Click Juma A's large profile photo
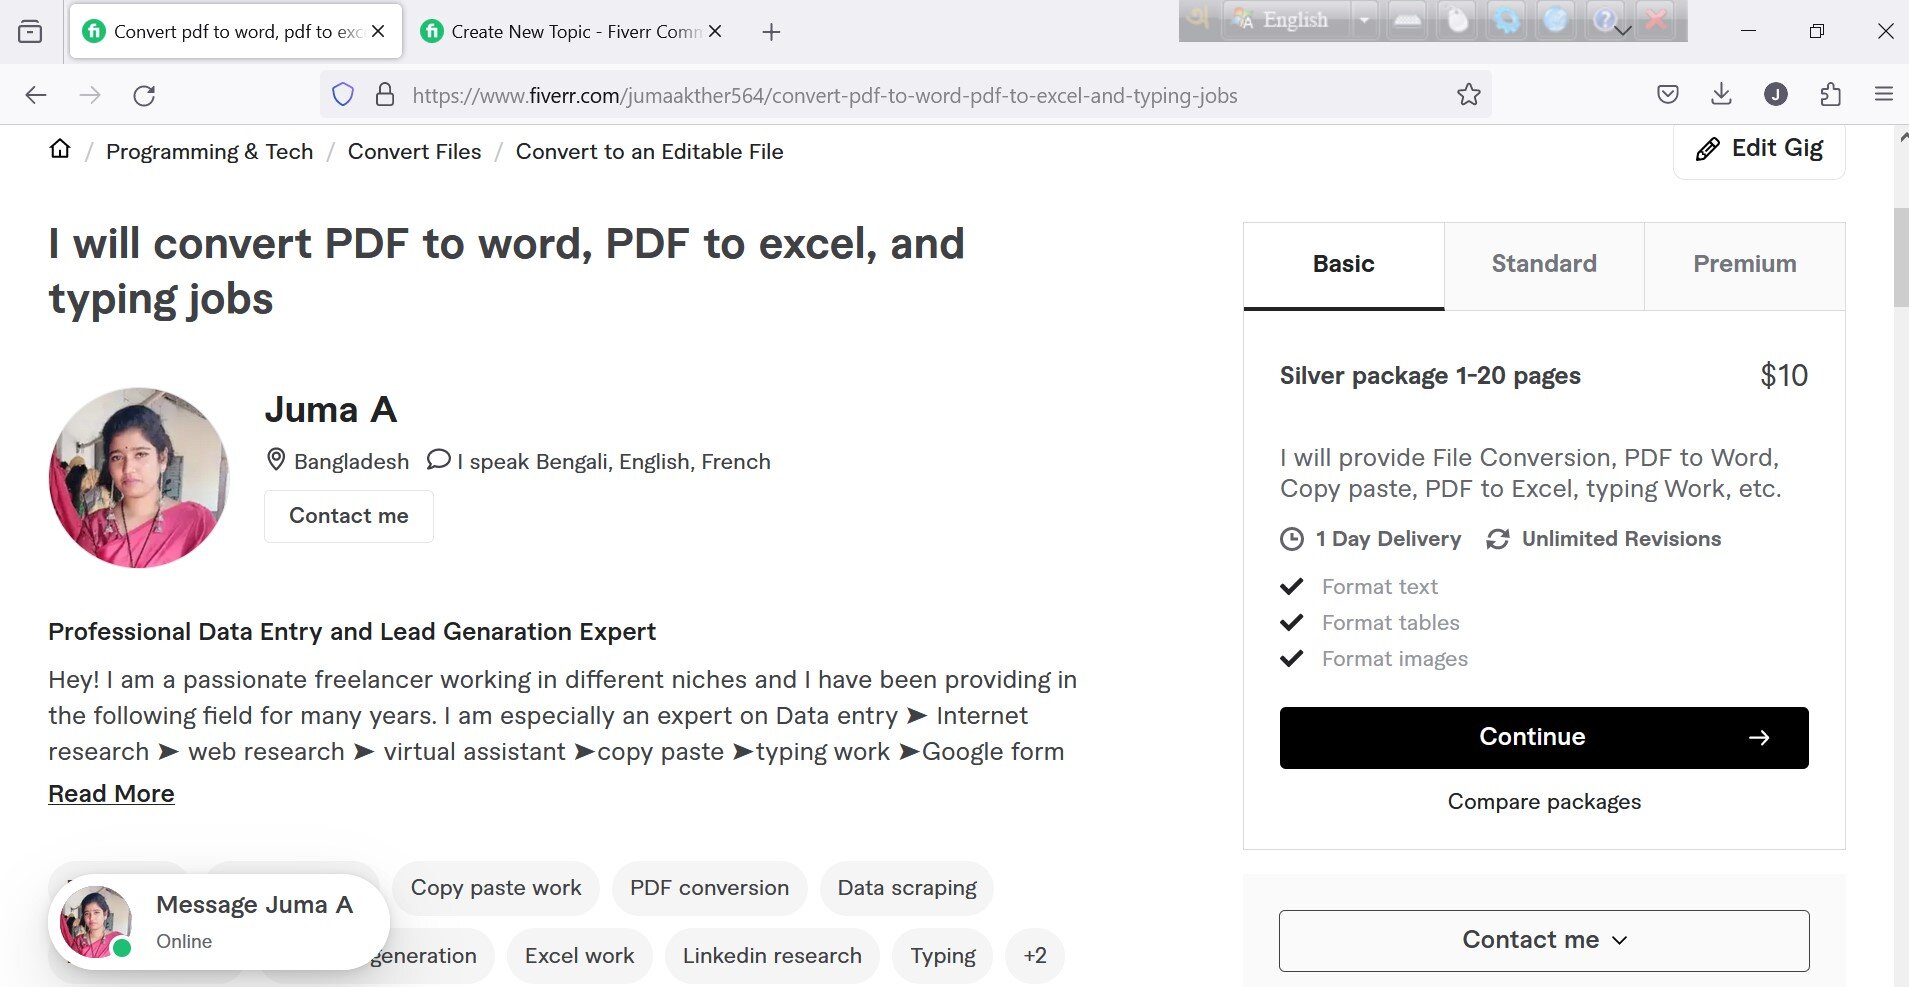Viewport: 1909px width, 987px height. (x=138, y=478)
